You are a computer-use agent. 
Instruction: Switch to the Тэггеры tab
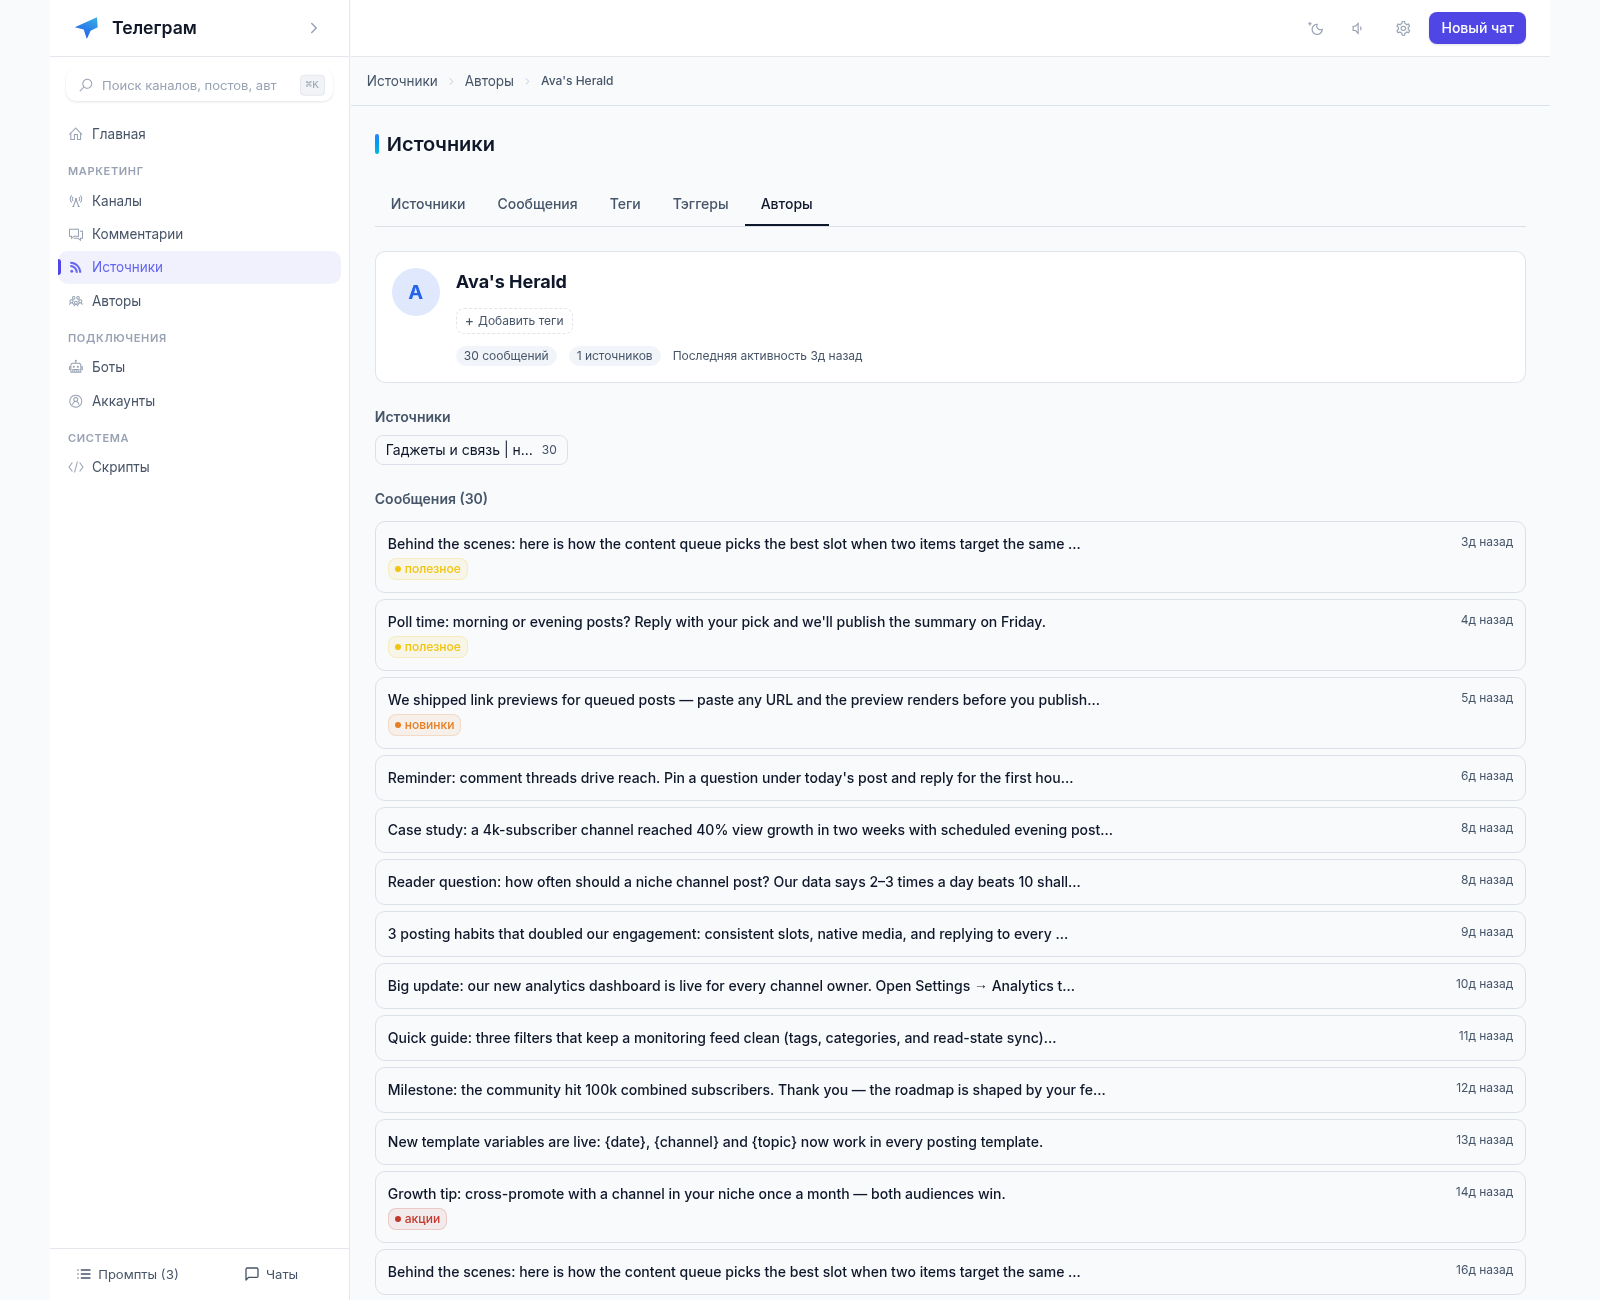[x=700, y=204]
